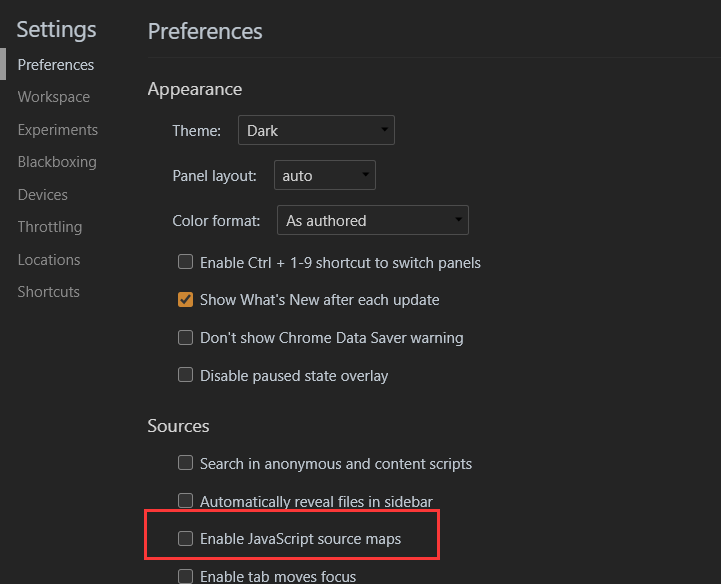The height and width of the screenshot is (584, 721).
Task: Select the Preferences settings tab
Action: pyautogui.click(x=56, y=65)
